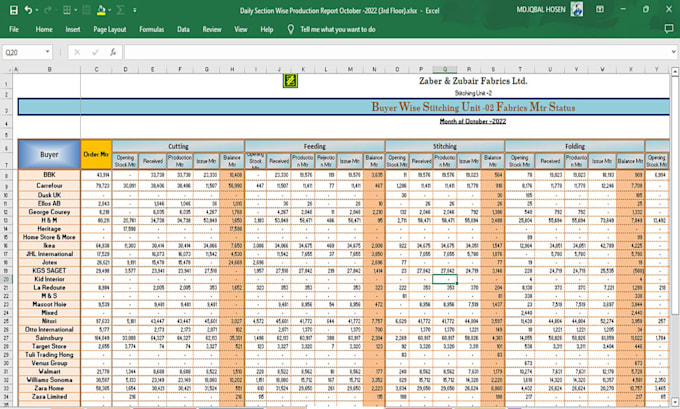Click the vertical scrollbar thumb
Image resolution: width=680 pixels, height=409 pixels.
point(675,195)
